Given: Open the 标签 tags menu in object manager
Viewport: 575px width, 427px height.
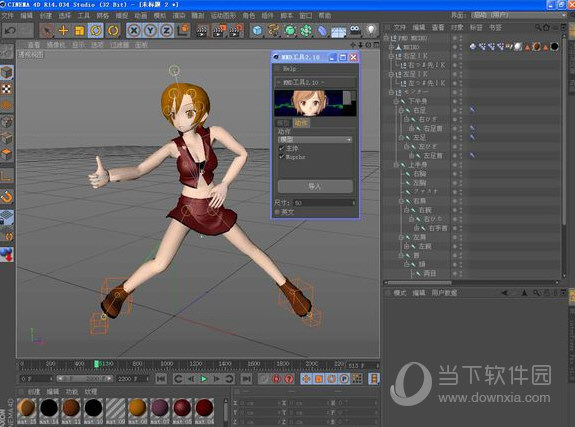Looking at the screenshot, I should click(476, 28).
